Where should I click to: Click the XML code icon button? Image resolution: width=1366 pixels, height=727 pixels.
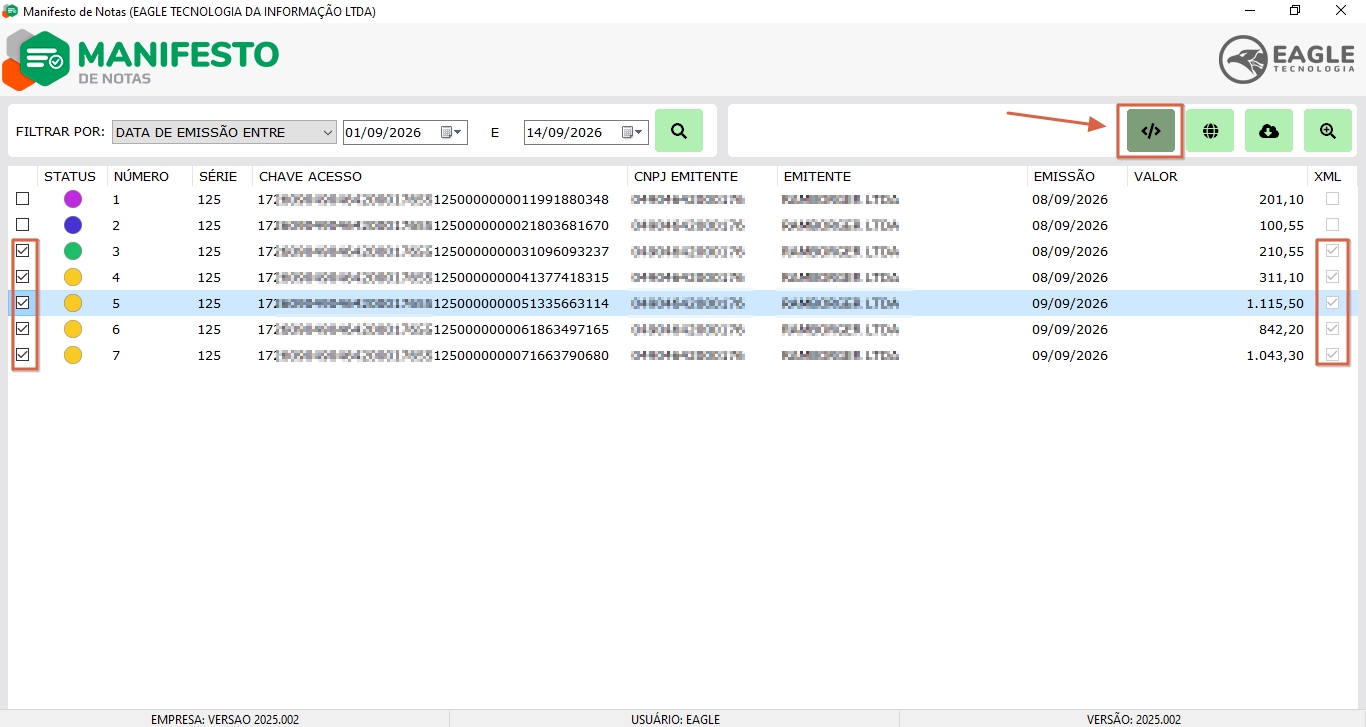(1151, 131)
